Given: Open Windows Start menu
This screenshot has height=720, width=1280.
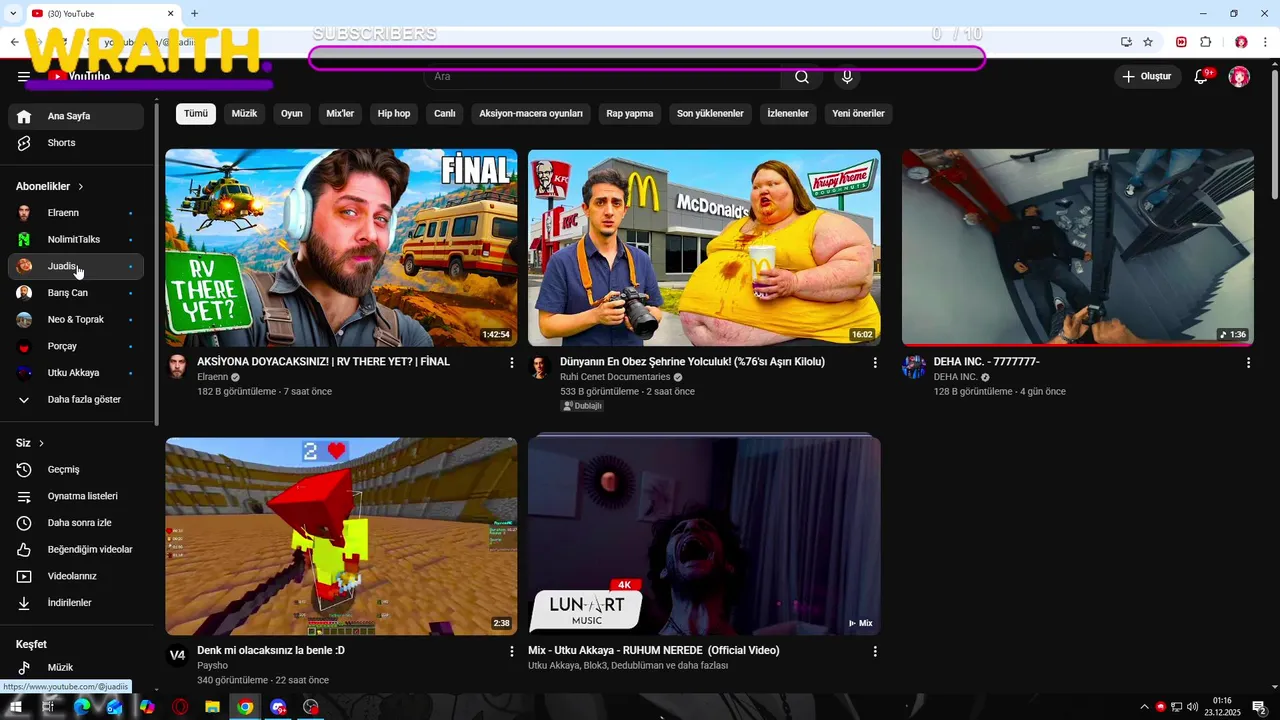Looking at the screenshot, I should pos(16,707).
